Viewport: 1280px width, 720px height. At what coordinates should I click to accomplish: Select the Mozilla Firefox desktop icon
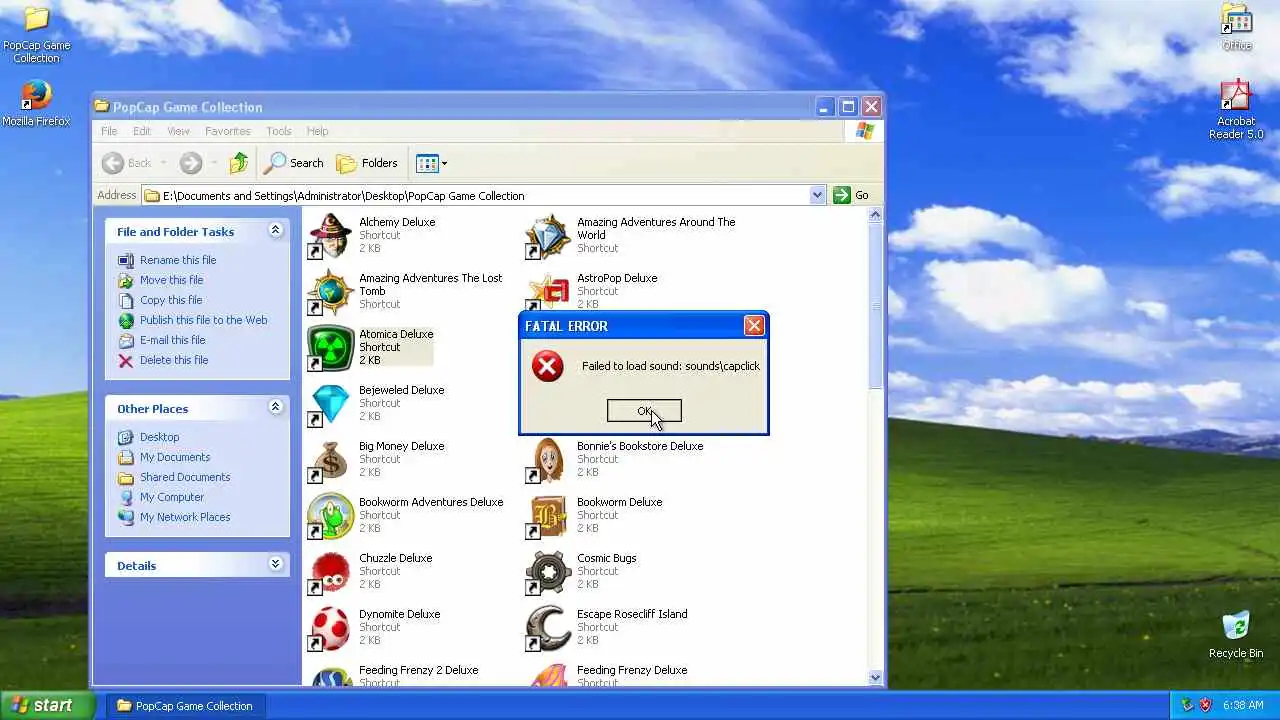click(x=36, y=103)
